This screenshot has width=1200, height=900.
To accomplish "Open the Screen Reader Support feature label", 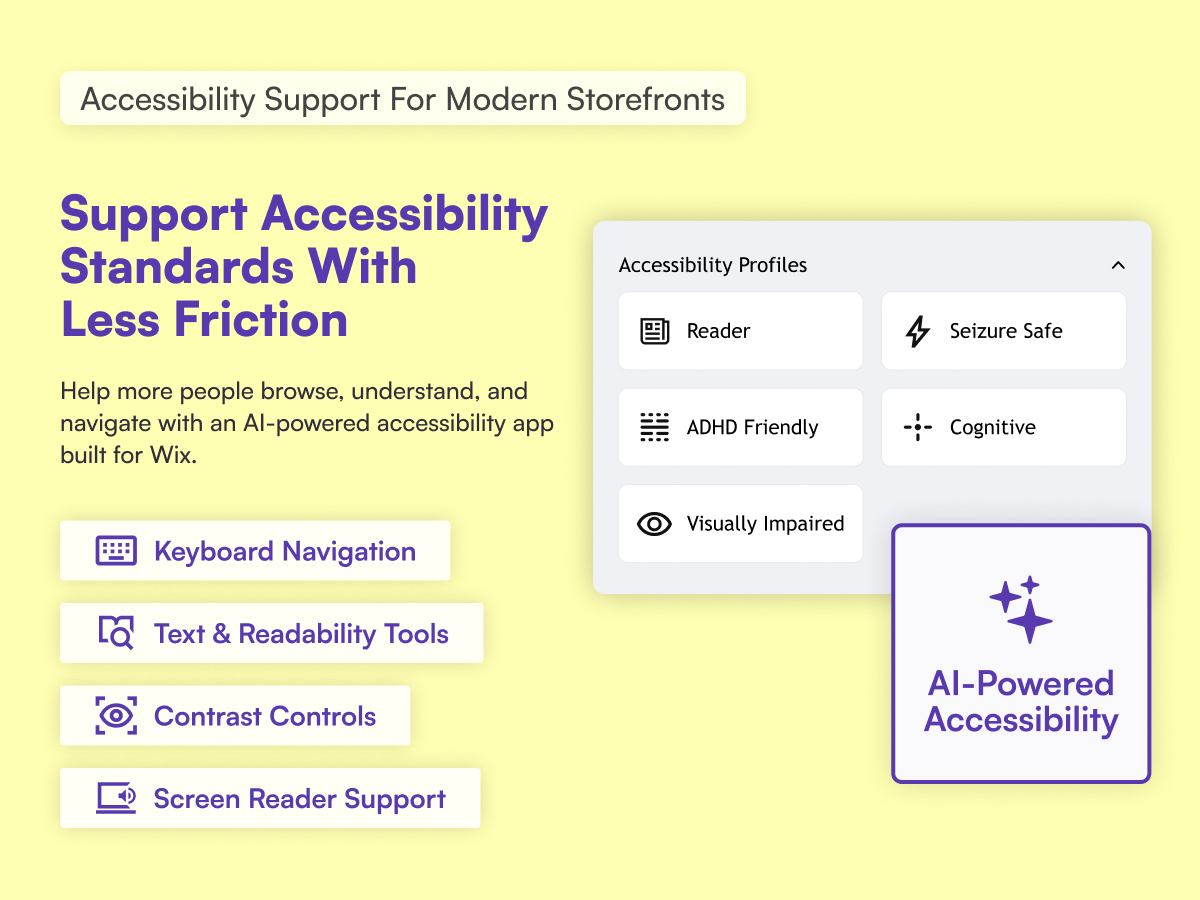I will click(x=299, y=798).
